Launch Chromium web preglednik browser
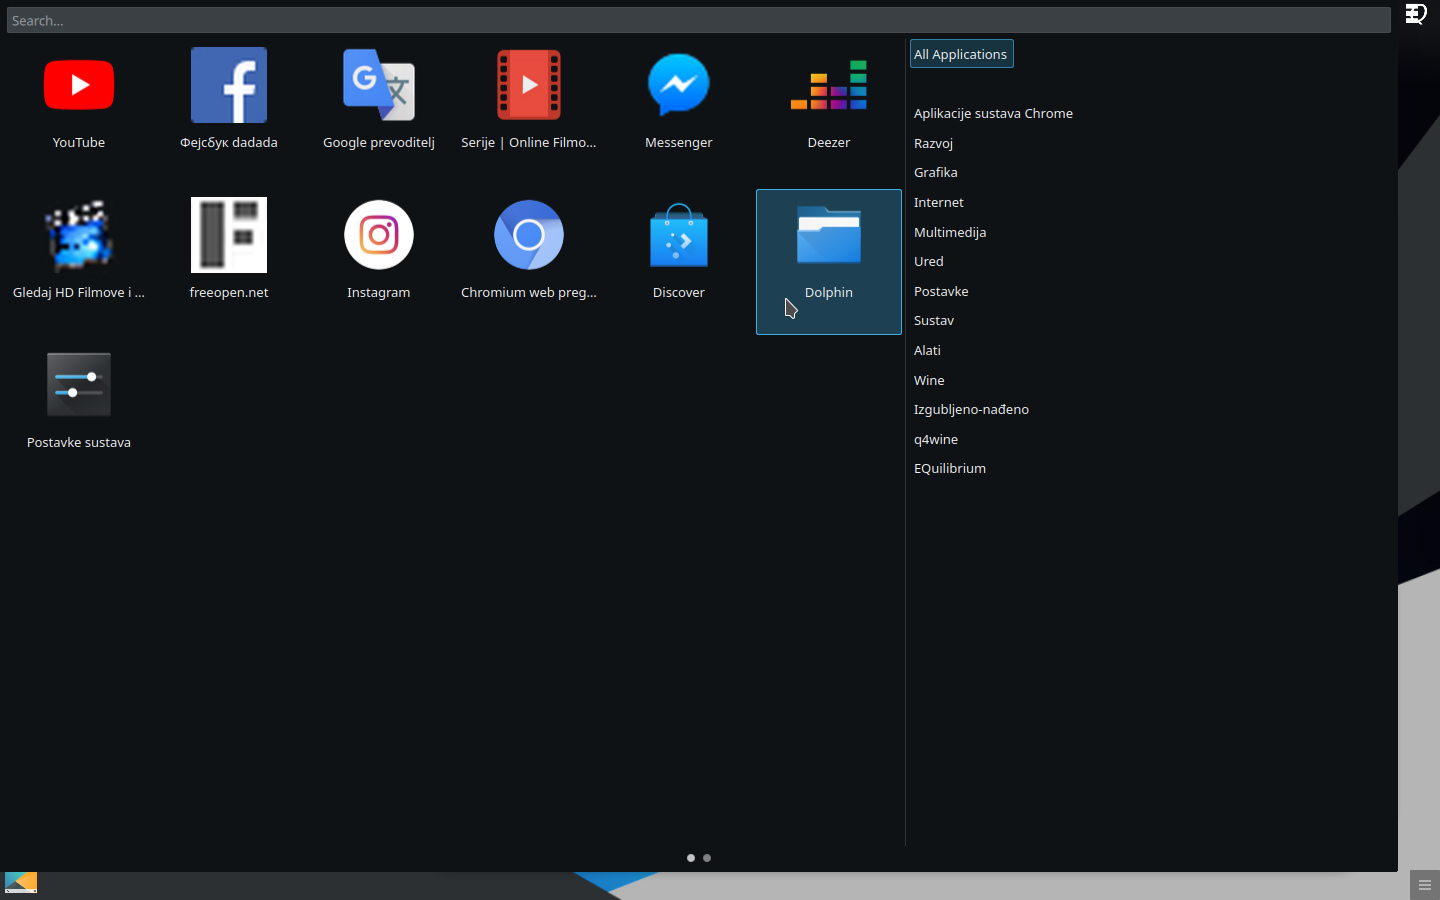 click(529, 235)
